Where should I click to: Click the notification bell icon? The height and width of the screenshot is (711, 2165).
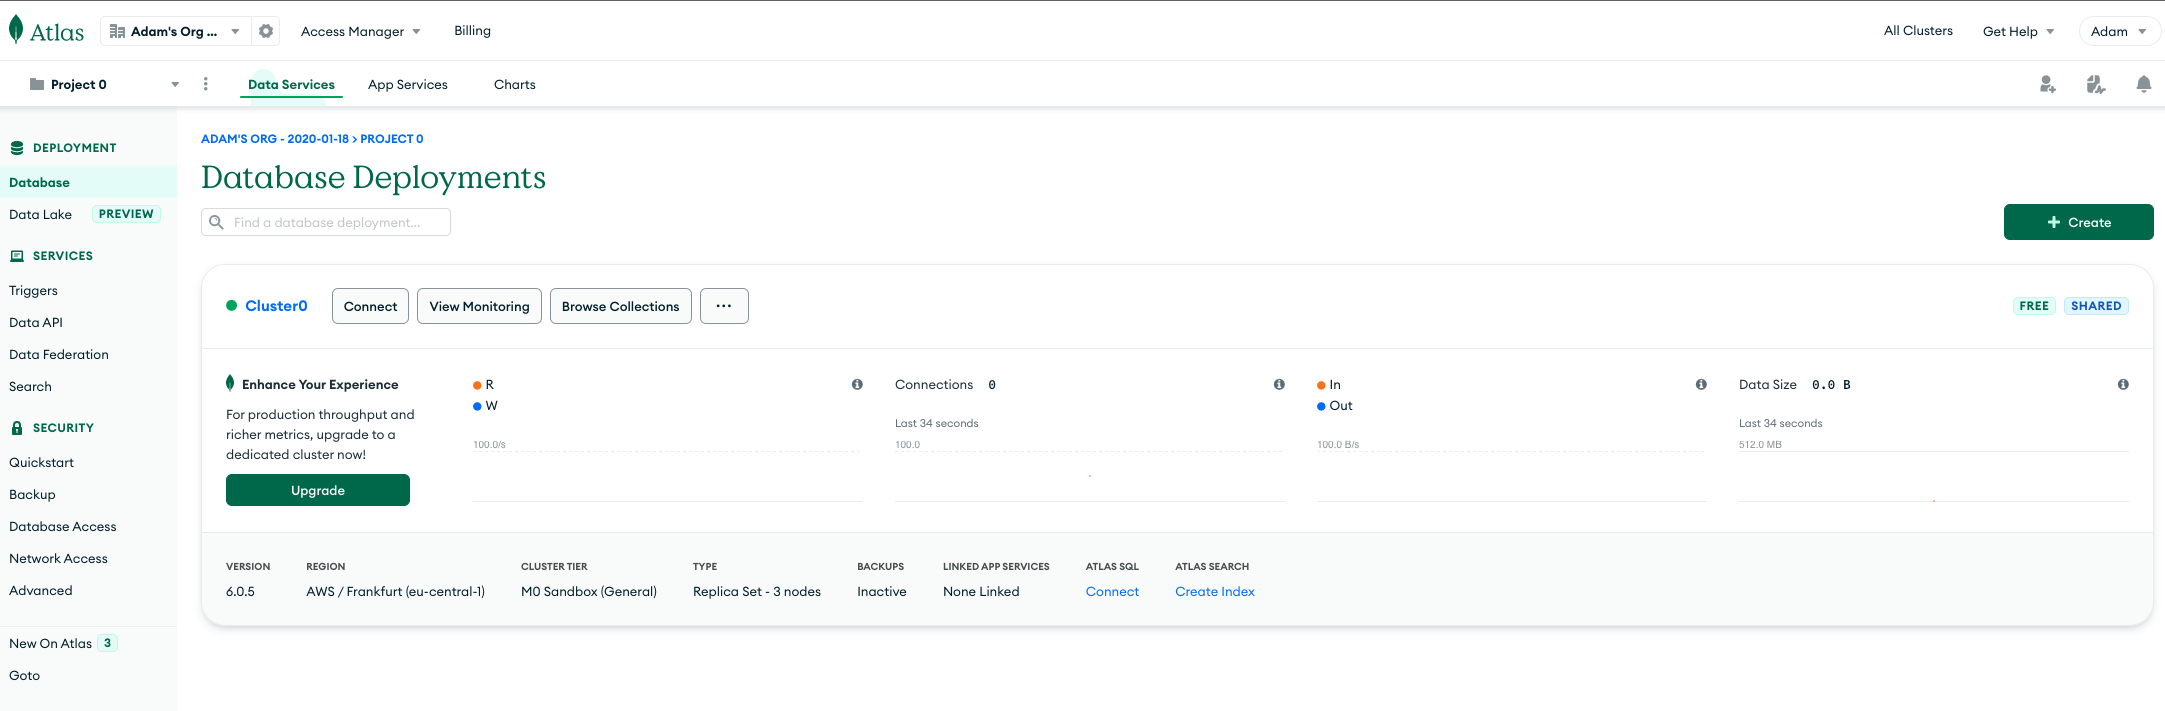coord(2143,85)
